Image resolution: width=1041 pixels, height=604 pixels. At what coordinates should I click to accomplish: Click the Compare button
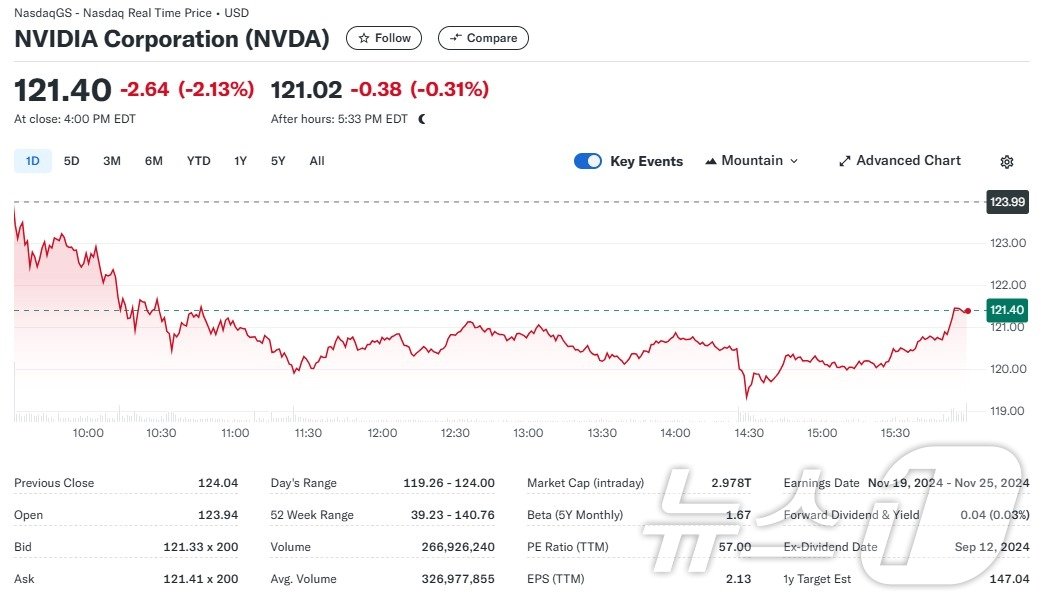[x=483, y=38]
